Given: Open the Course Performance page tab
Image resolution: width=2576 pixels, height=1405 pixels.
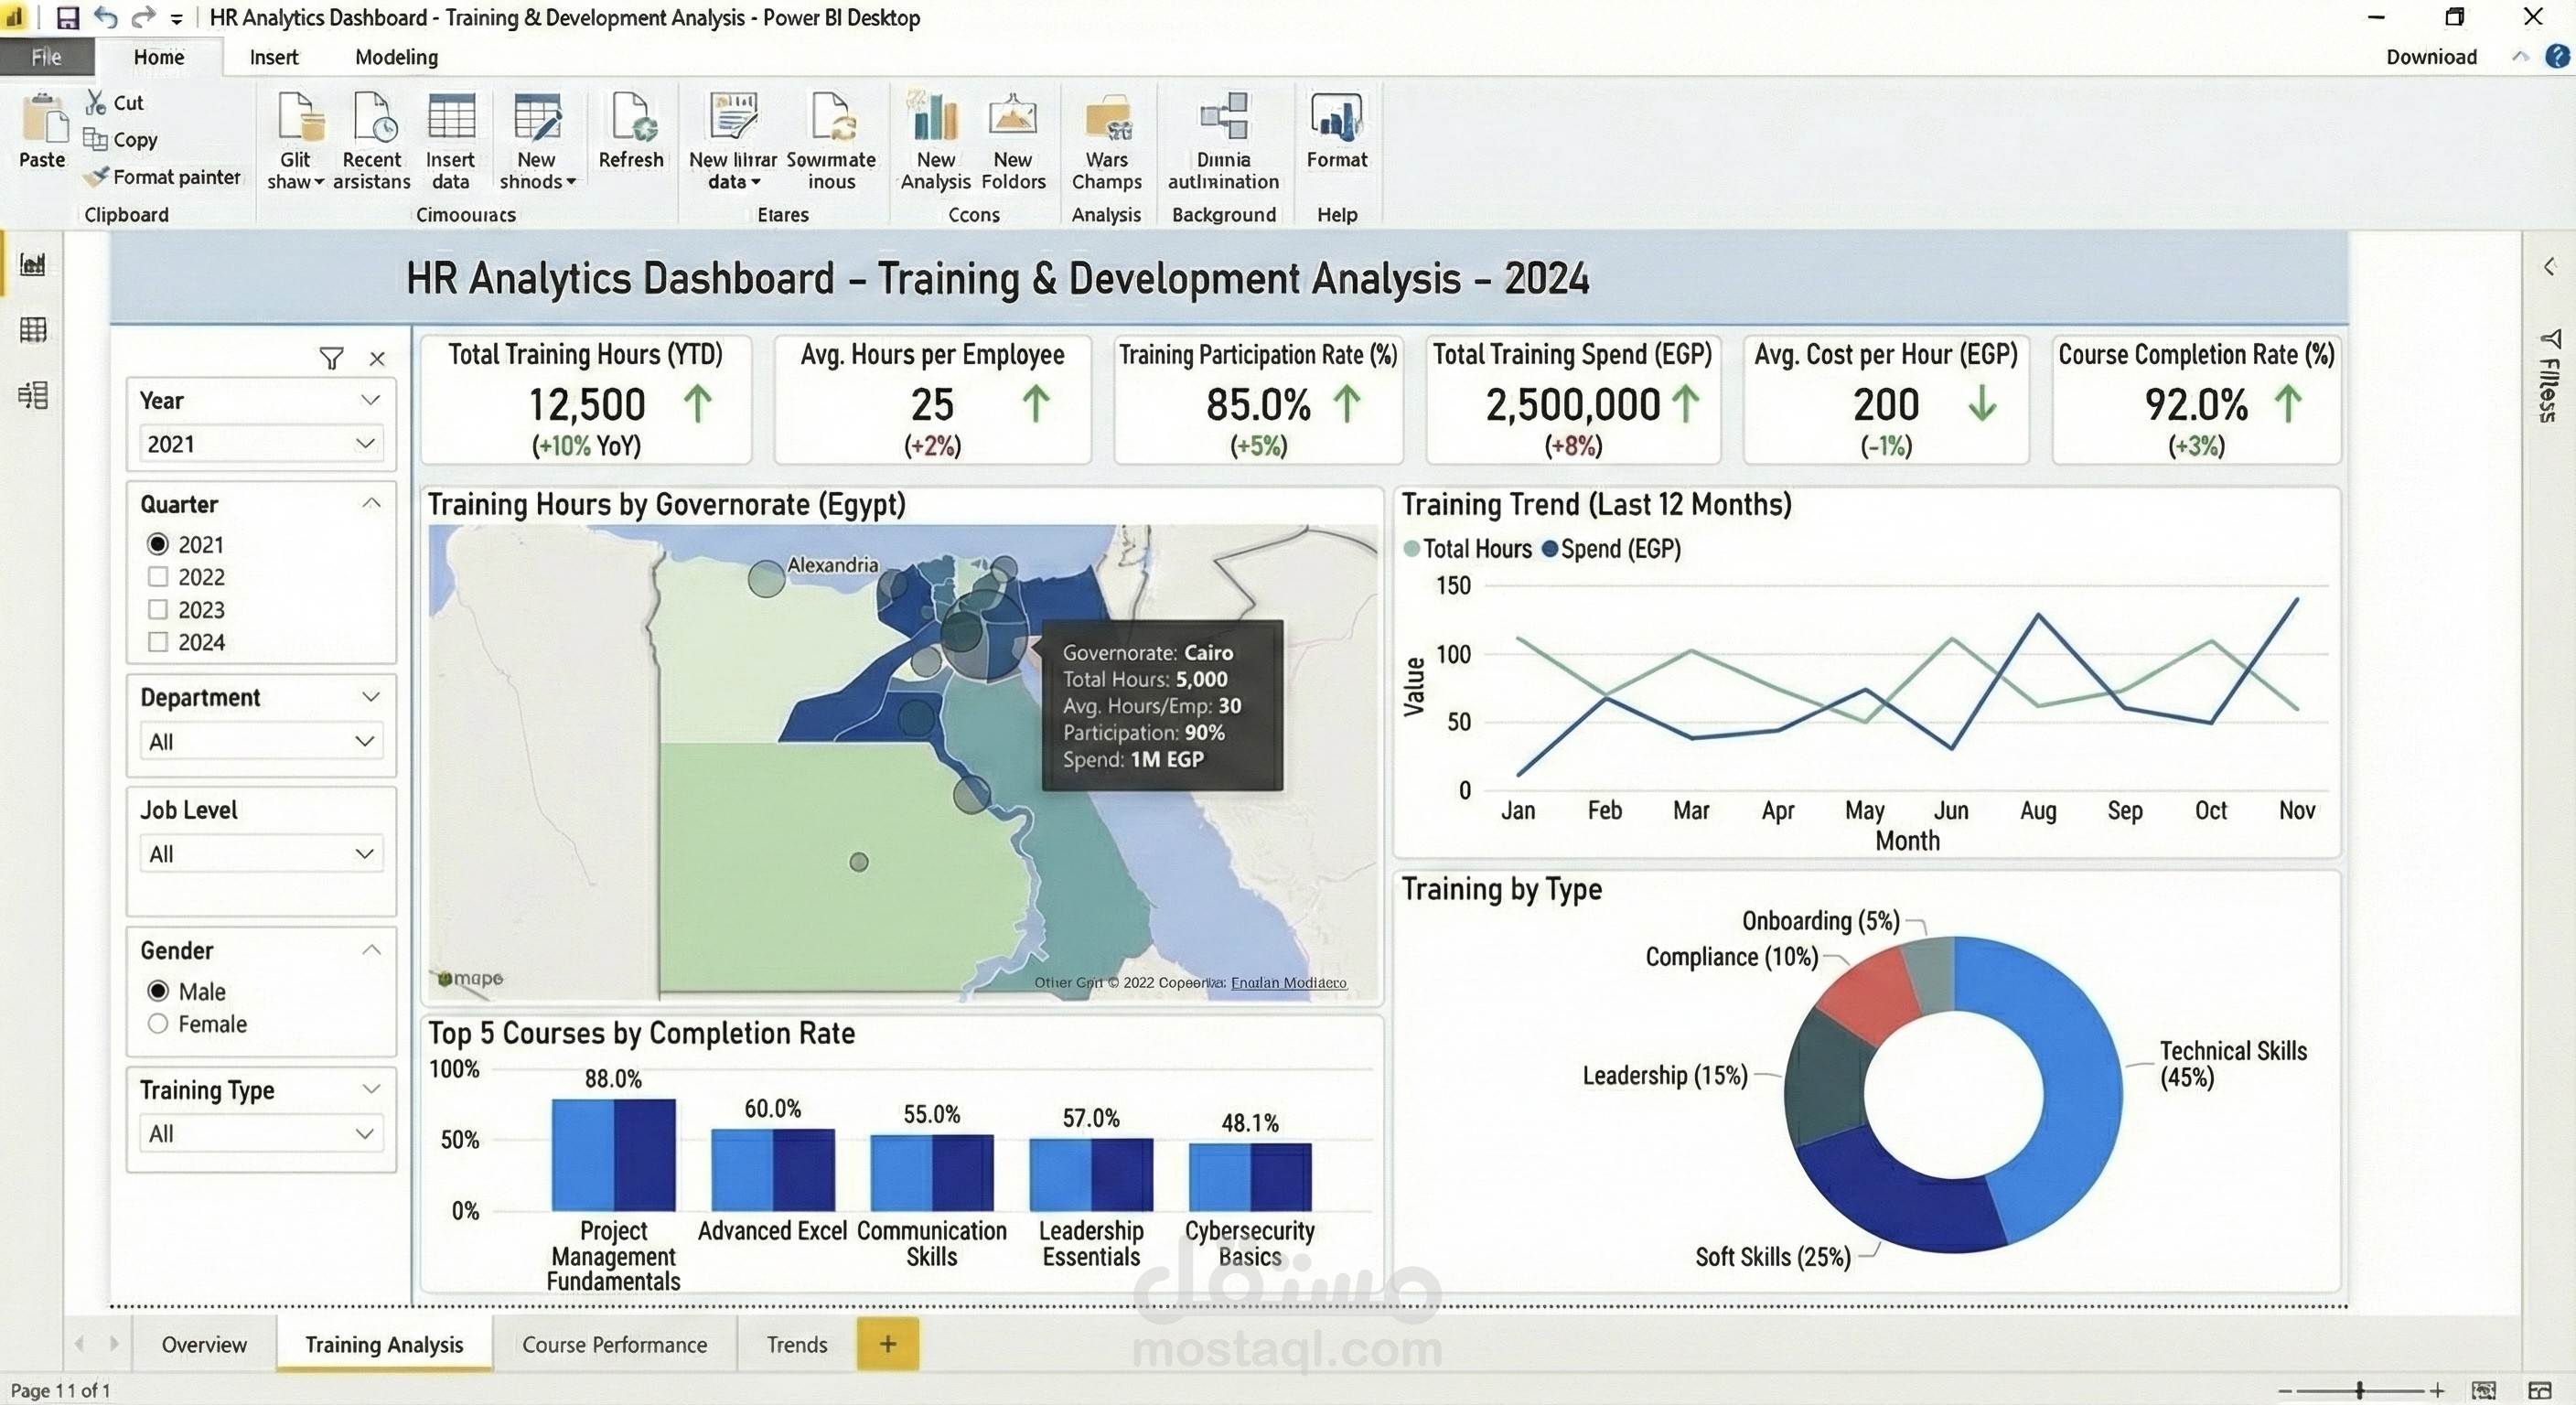Looking at the screenshot, I should point(614,1344).
